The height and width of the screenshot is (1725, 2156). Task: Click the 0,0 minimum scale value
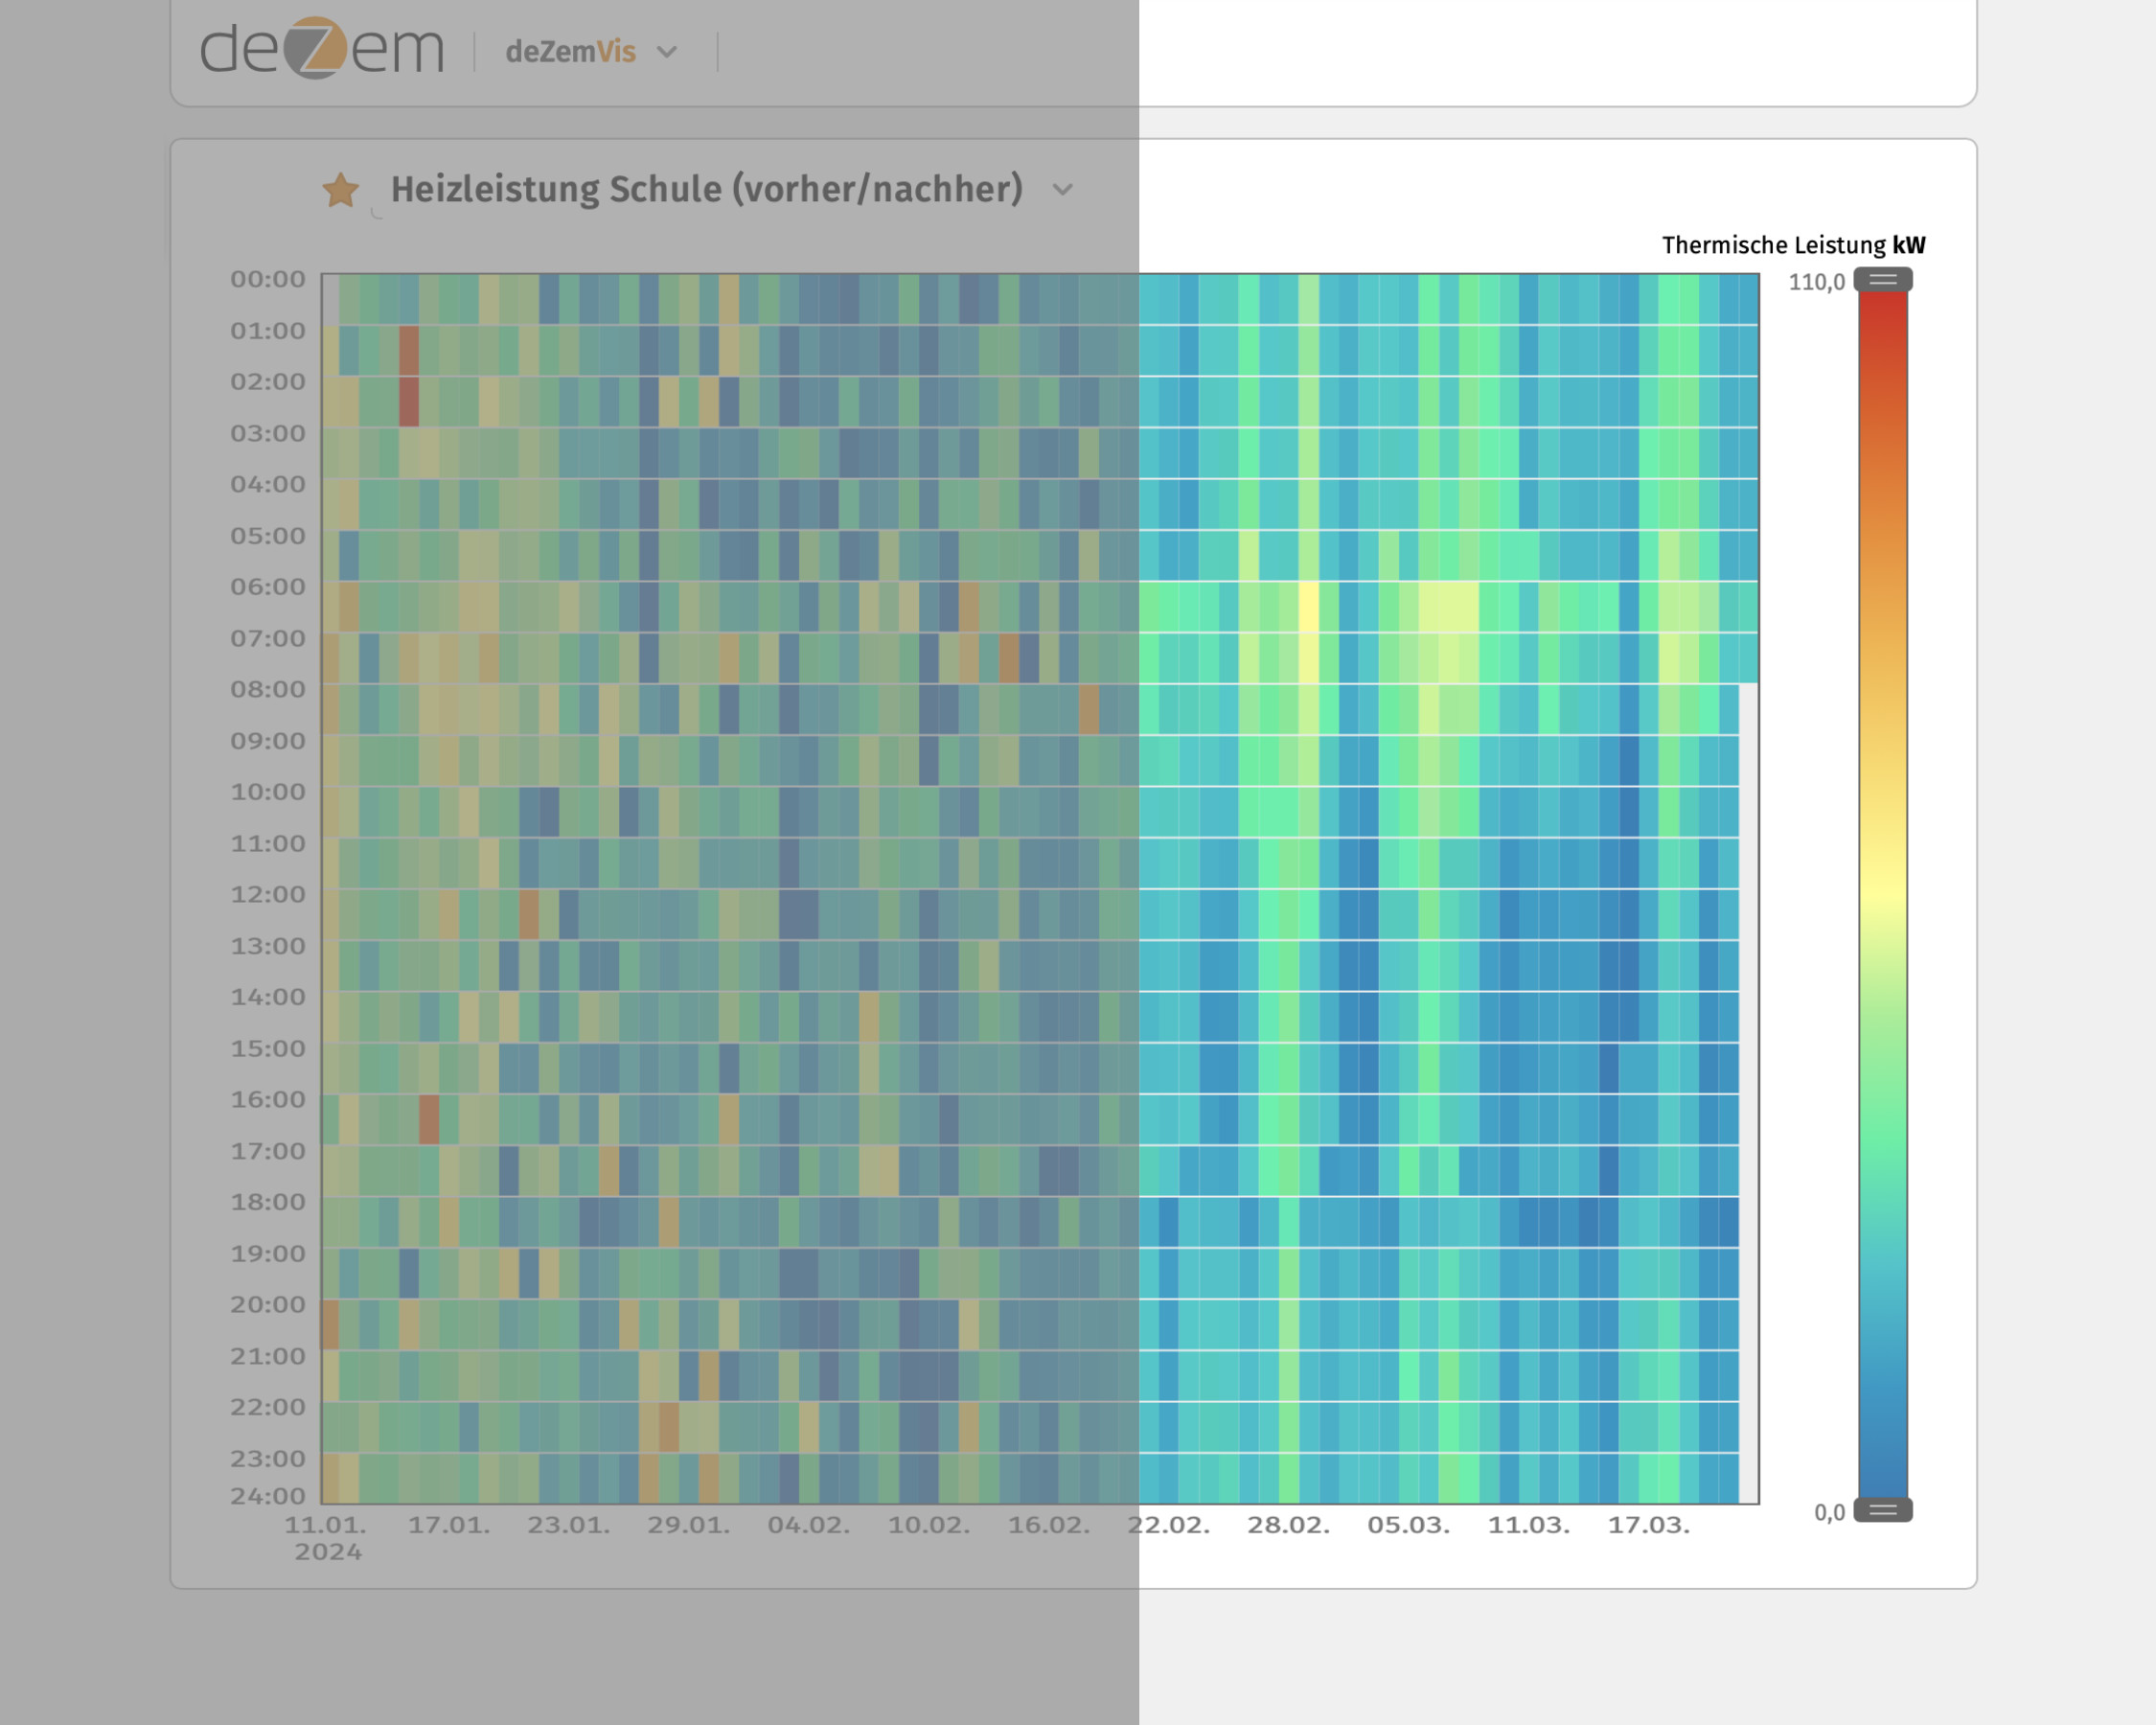click(1829, 1512)
